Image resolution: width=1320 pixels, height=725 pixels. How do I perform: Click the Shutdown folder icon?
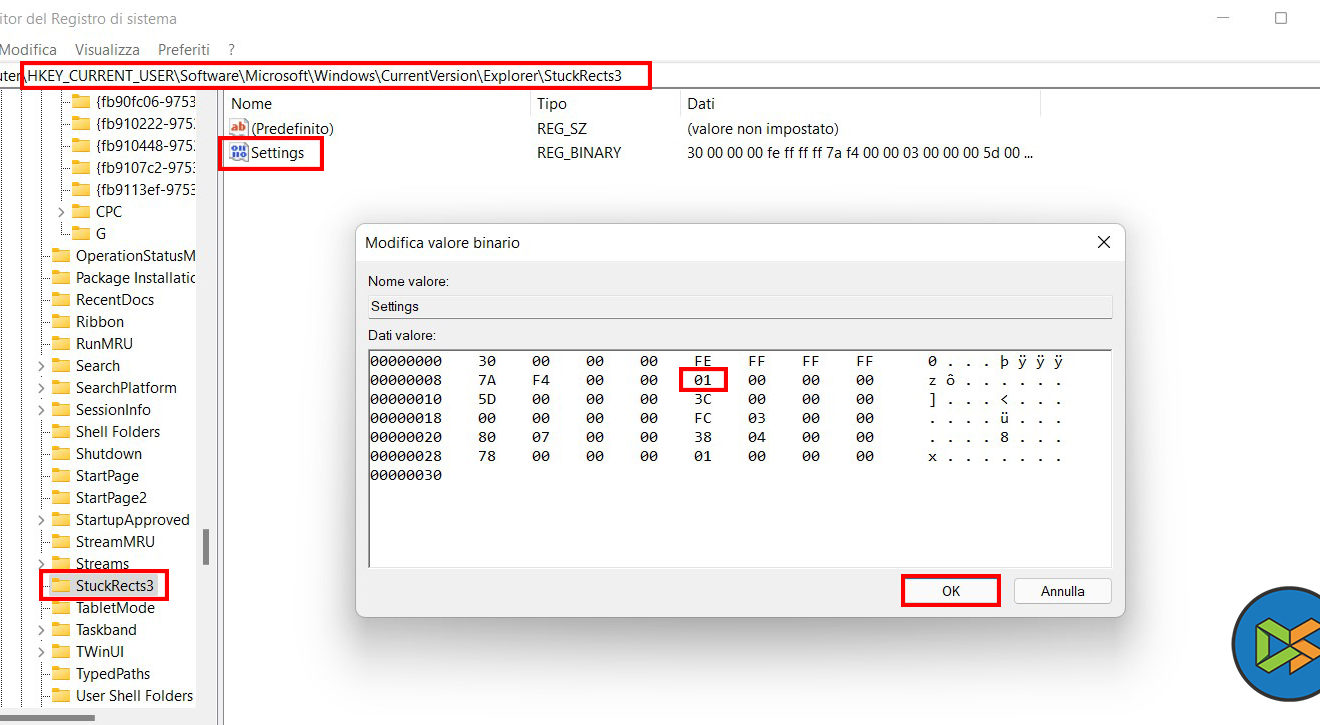pyautogui.click(x=61, y=454)
